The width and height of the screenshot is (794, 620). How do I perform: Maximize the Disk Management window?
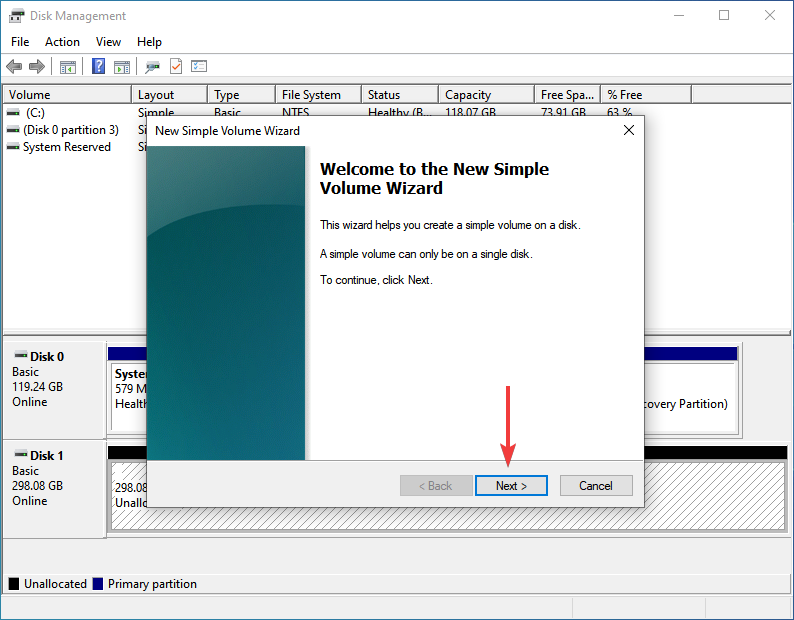point(724,16)
